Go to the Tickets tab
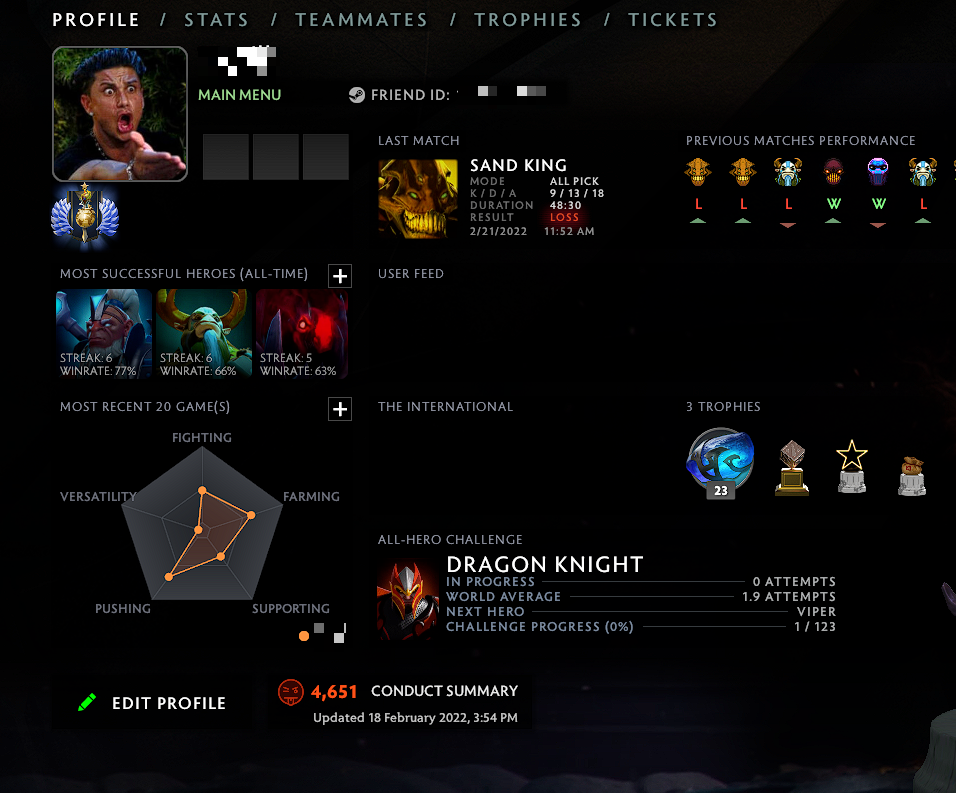Screen dimensions: 956x793 click(x=673, y=20)
